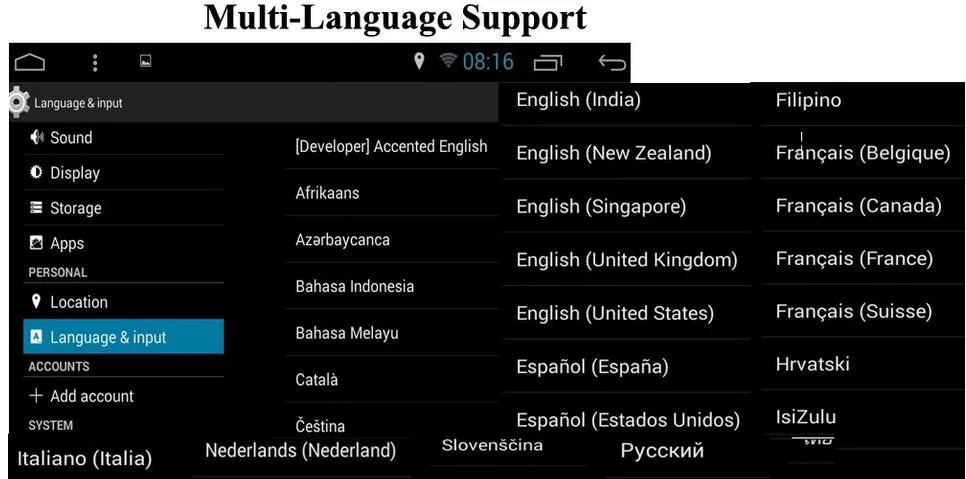Image resolution: width=966 pixels, height=479 pixels.
Task: Open Display settings
Action: click(x=123, y=173)
